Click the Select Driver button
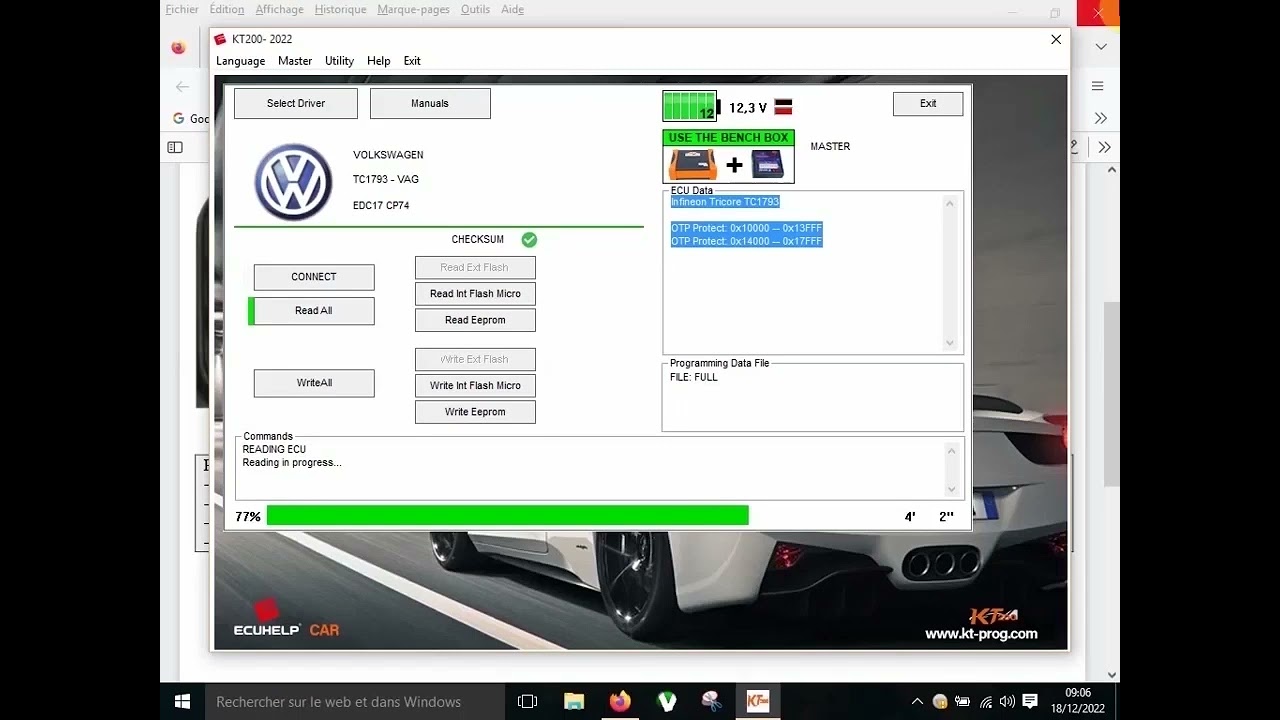The image size is (1280, 720). coord(295,103)
